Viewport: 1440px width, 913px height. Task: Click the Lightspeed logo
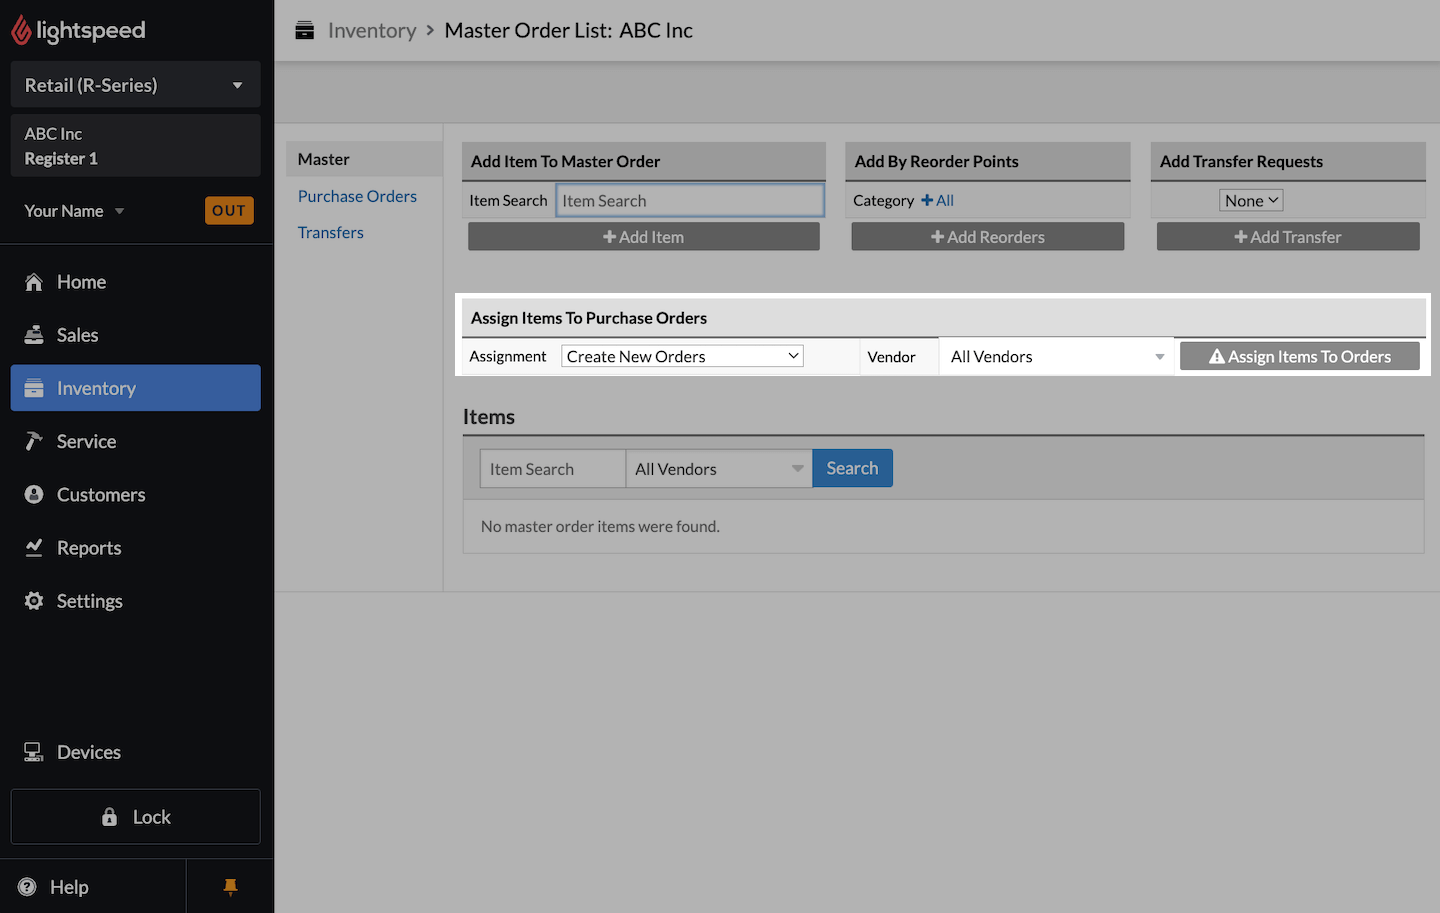pyautogui.click(x=78, y=30)
